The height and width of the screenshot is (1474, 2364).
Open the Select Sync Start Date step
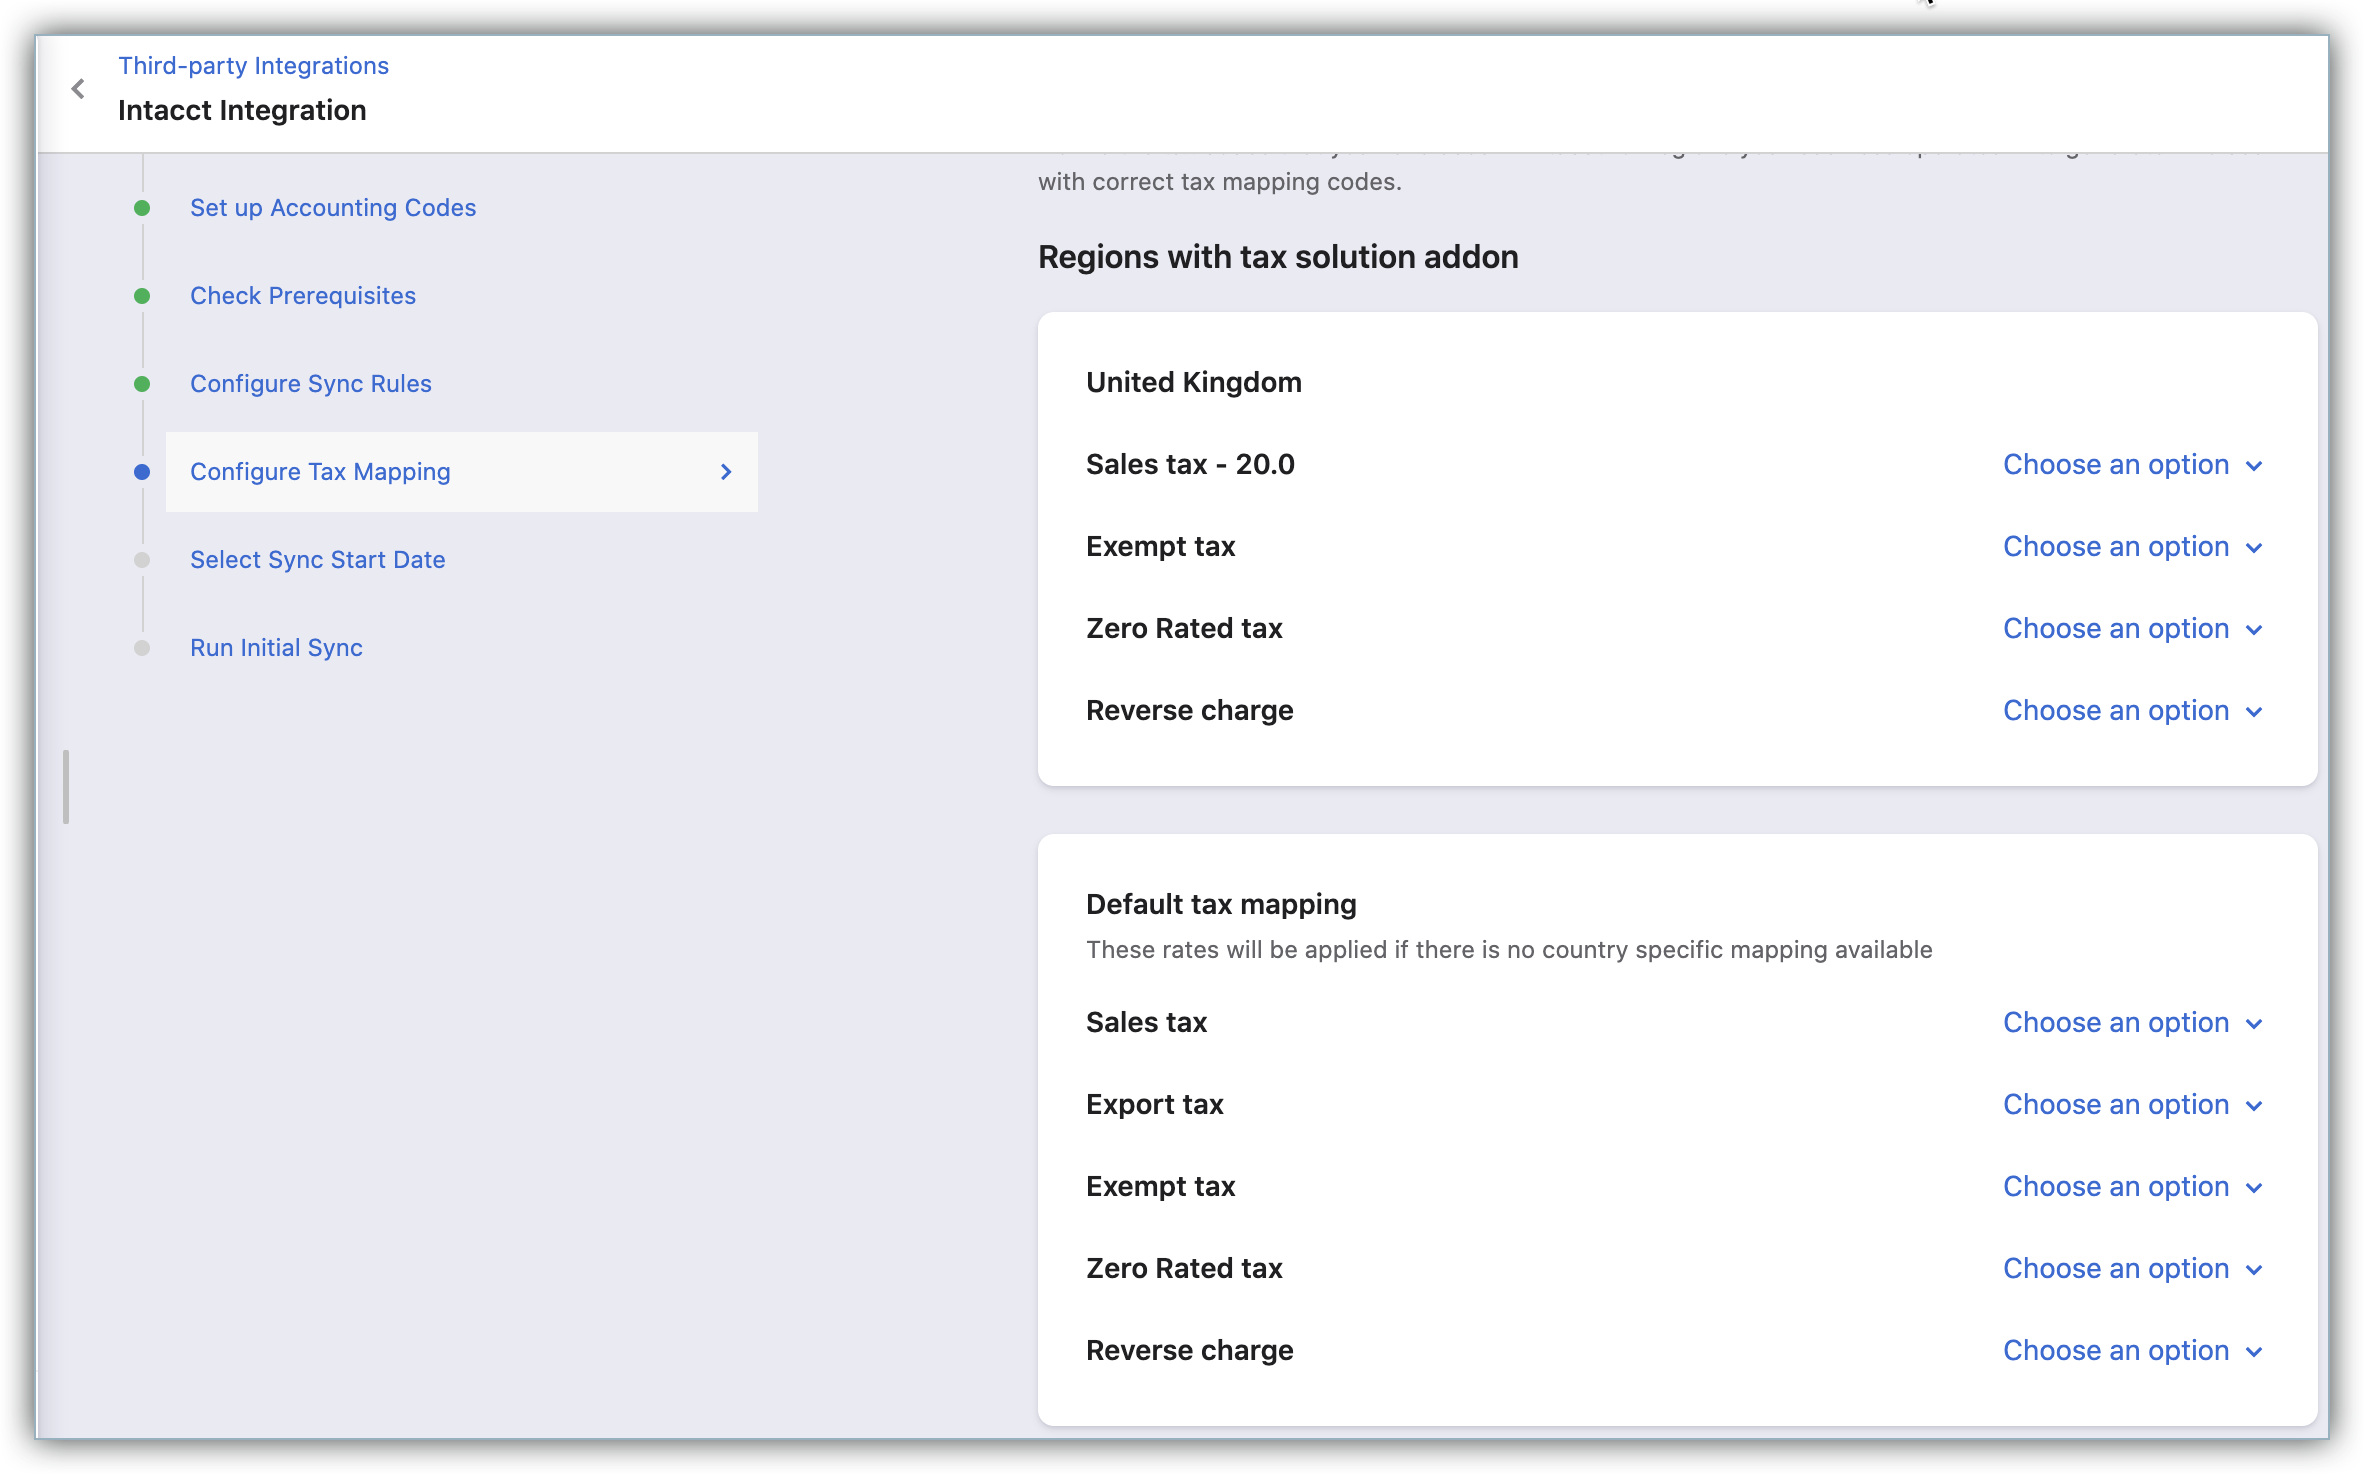[x=318, y=559]
